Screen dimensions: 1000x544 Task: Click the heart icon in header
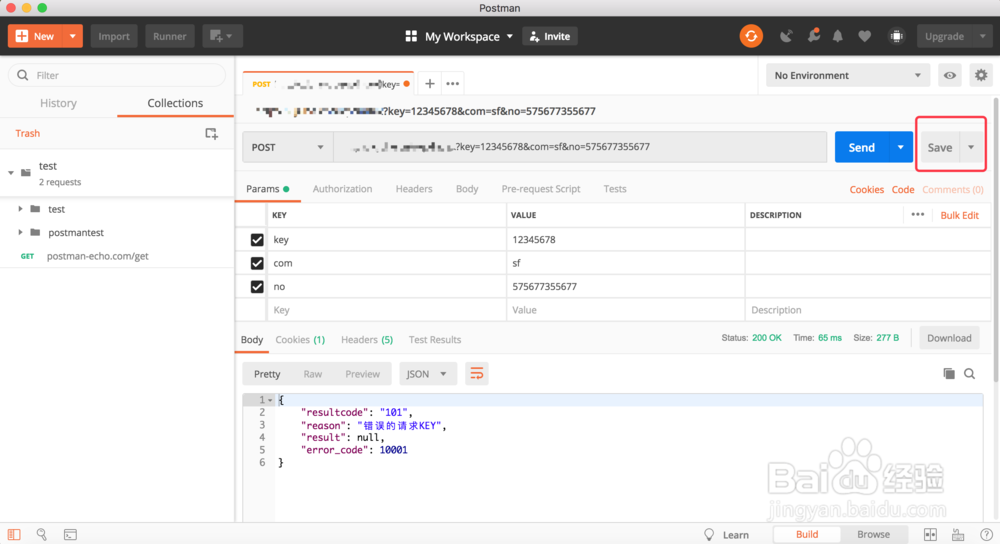[x=864, y=36]
